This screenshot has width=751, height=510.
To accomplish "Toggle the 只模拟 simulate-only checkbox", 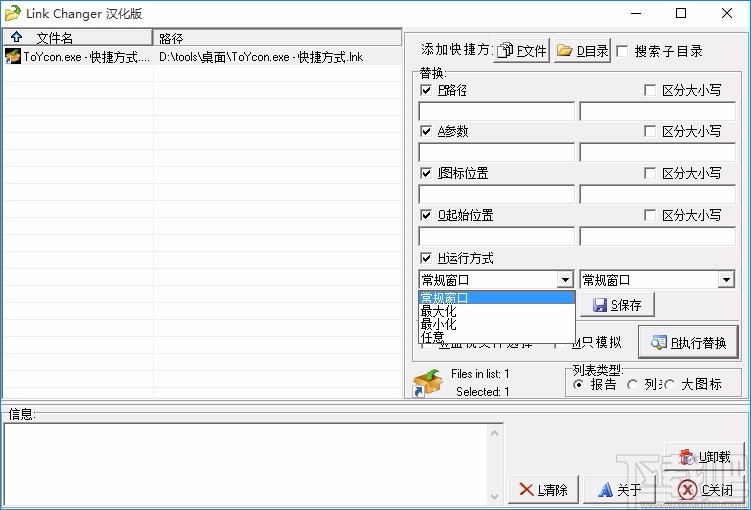I will [x=560, y=343].
